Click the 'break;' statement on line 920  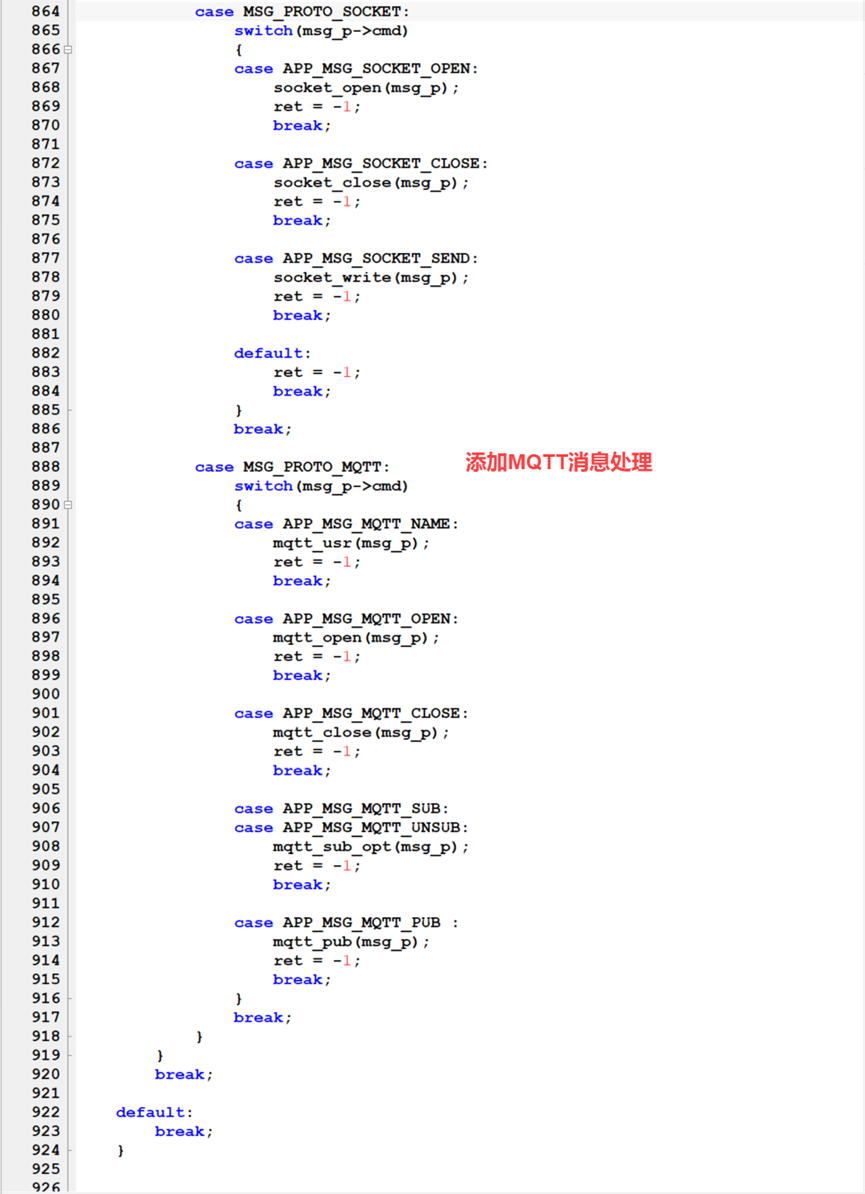point(184,1074)
